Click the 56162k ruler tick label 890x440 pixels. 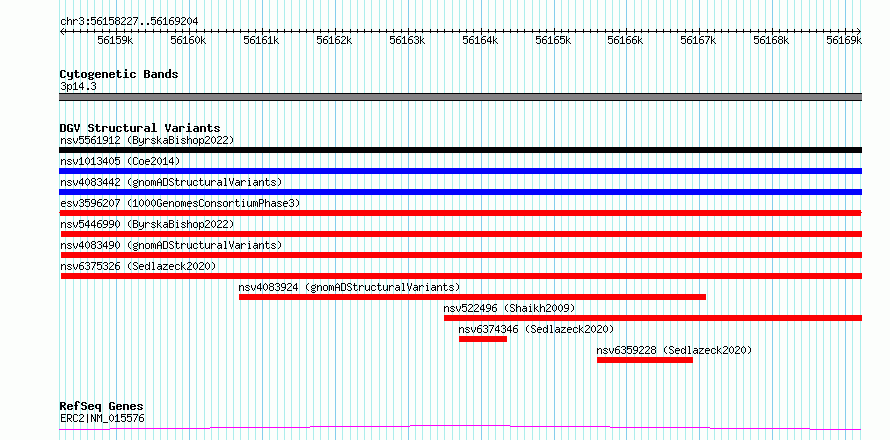click(x=334, y=40)
